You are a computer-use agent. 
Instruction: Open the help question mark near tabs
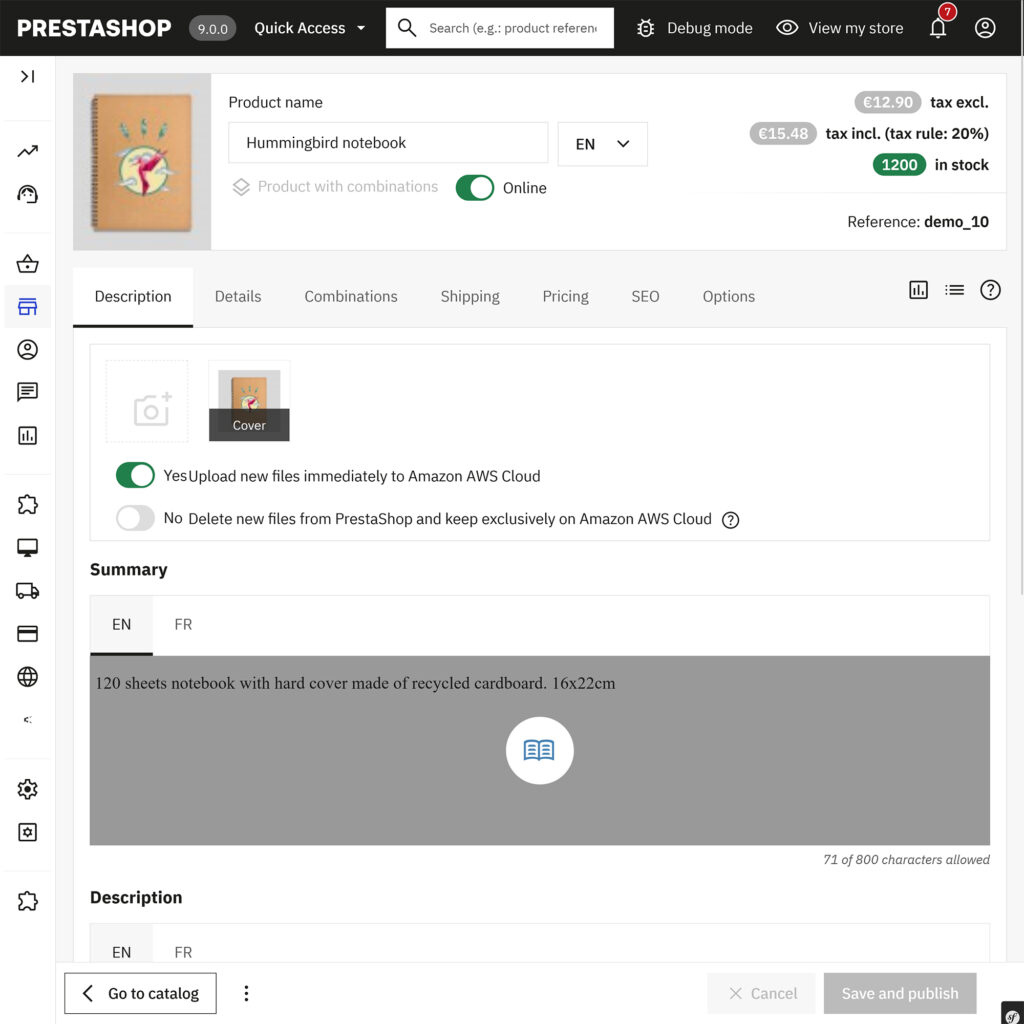[990, 289]
